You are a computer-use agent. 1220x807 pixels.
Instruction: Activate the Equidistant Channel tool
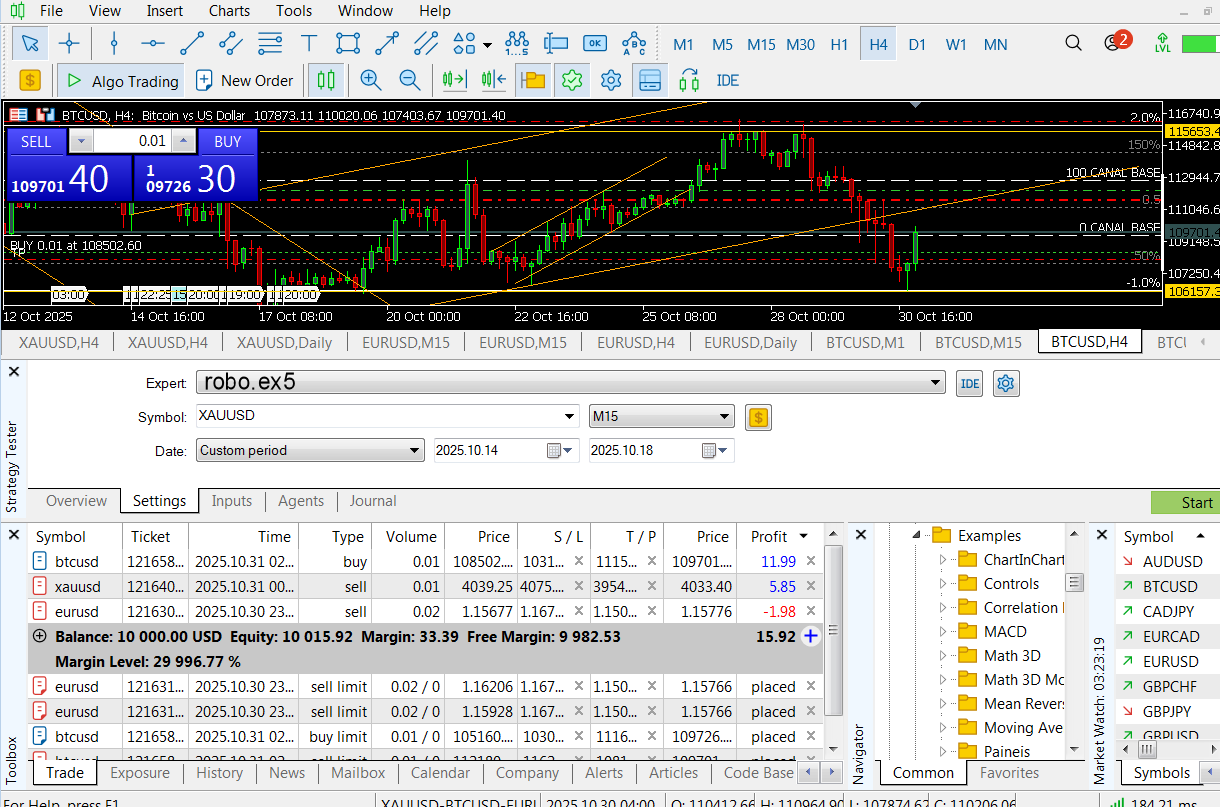(232, 43)
